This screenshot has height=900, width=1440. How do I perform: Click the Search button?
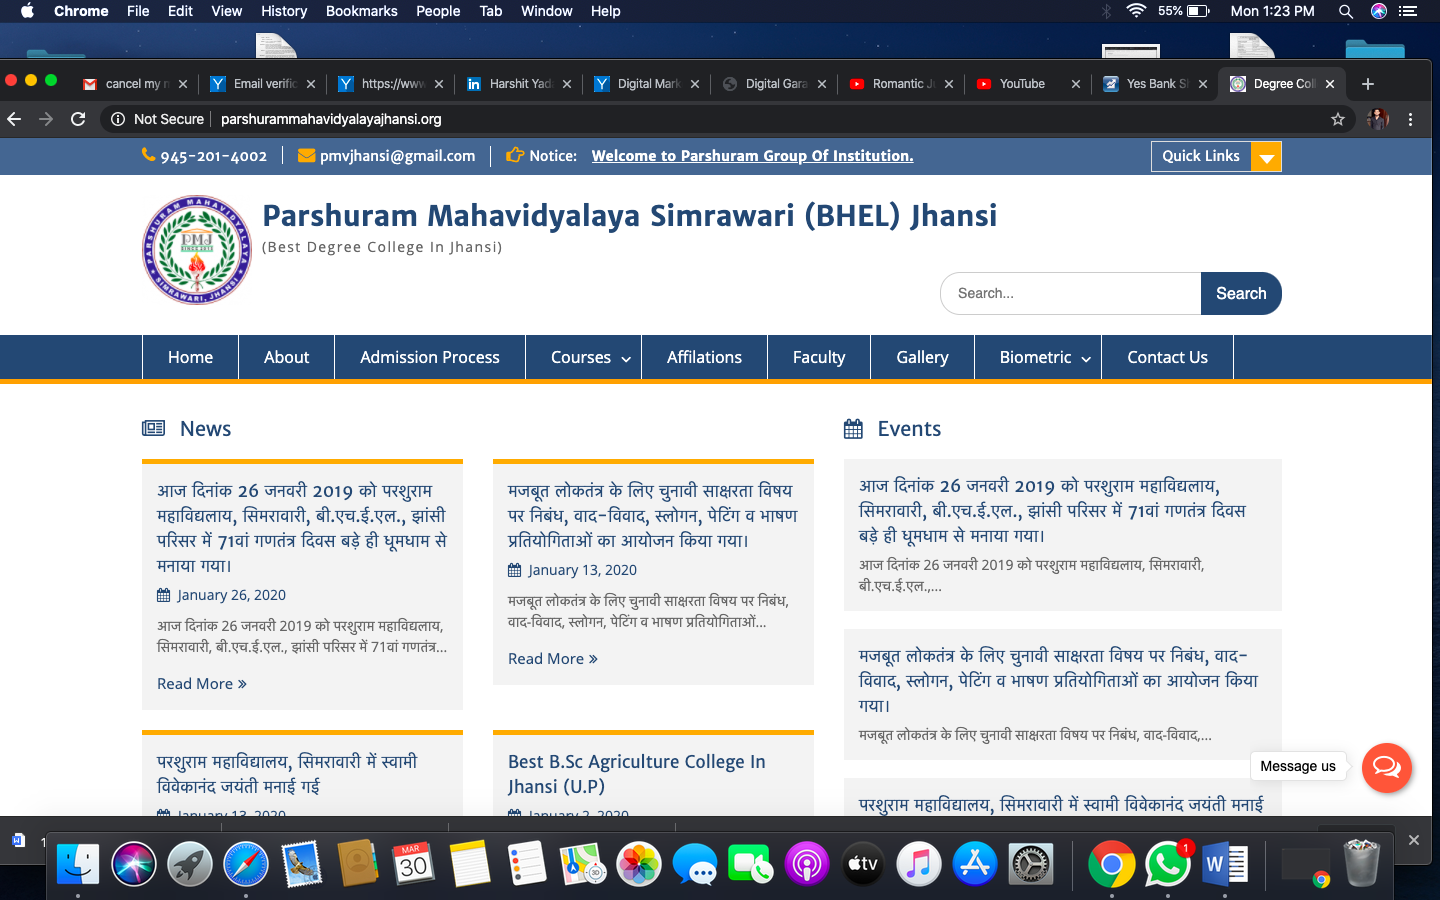(x=1241, y=293)
